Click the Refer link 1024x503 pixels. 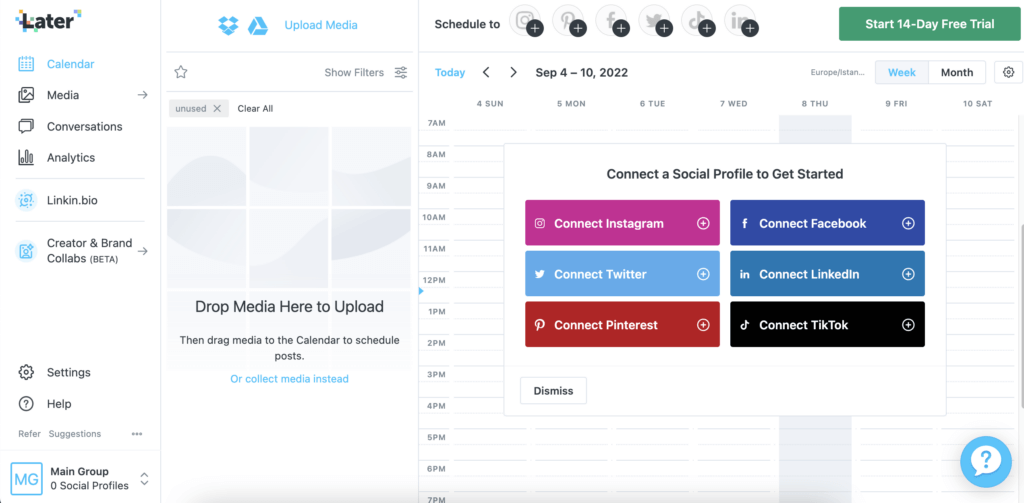[x=29, y=434]
